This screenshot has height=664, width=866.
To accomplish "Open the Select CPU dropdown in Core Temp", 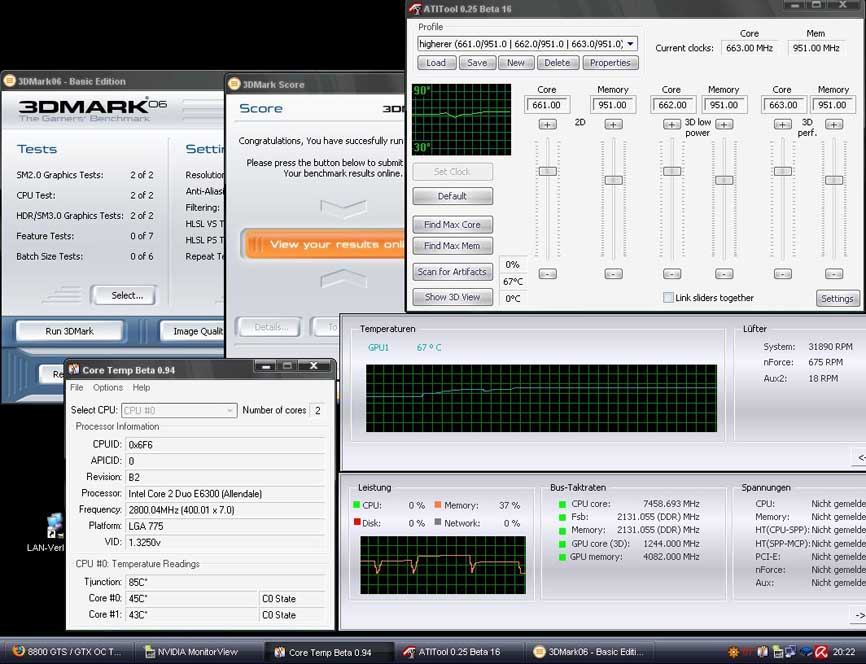I will point(179,410).
